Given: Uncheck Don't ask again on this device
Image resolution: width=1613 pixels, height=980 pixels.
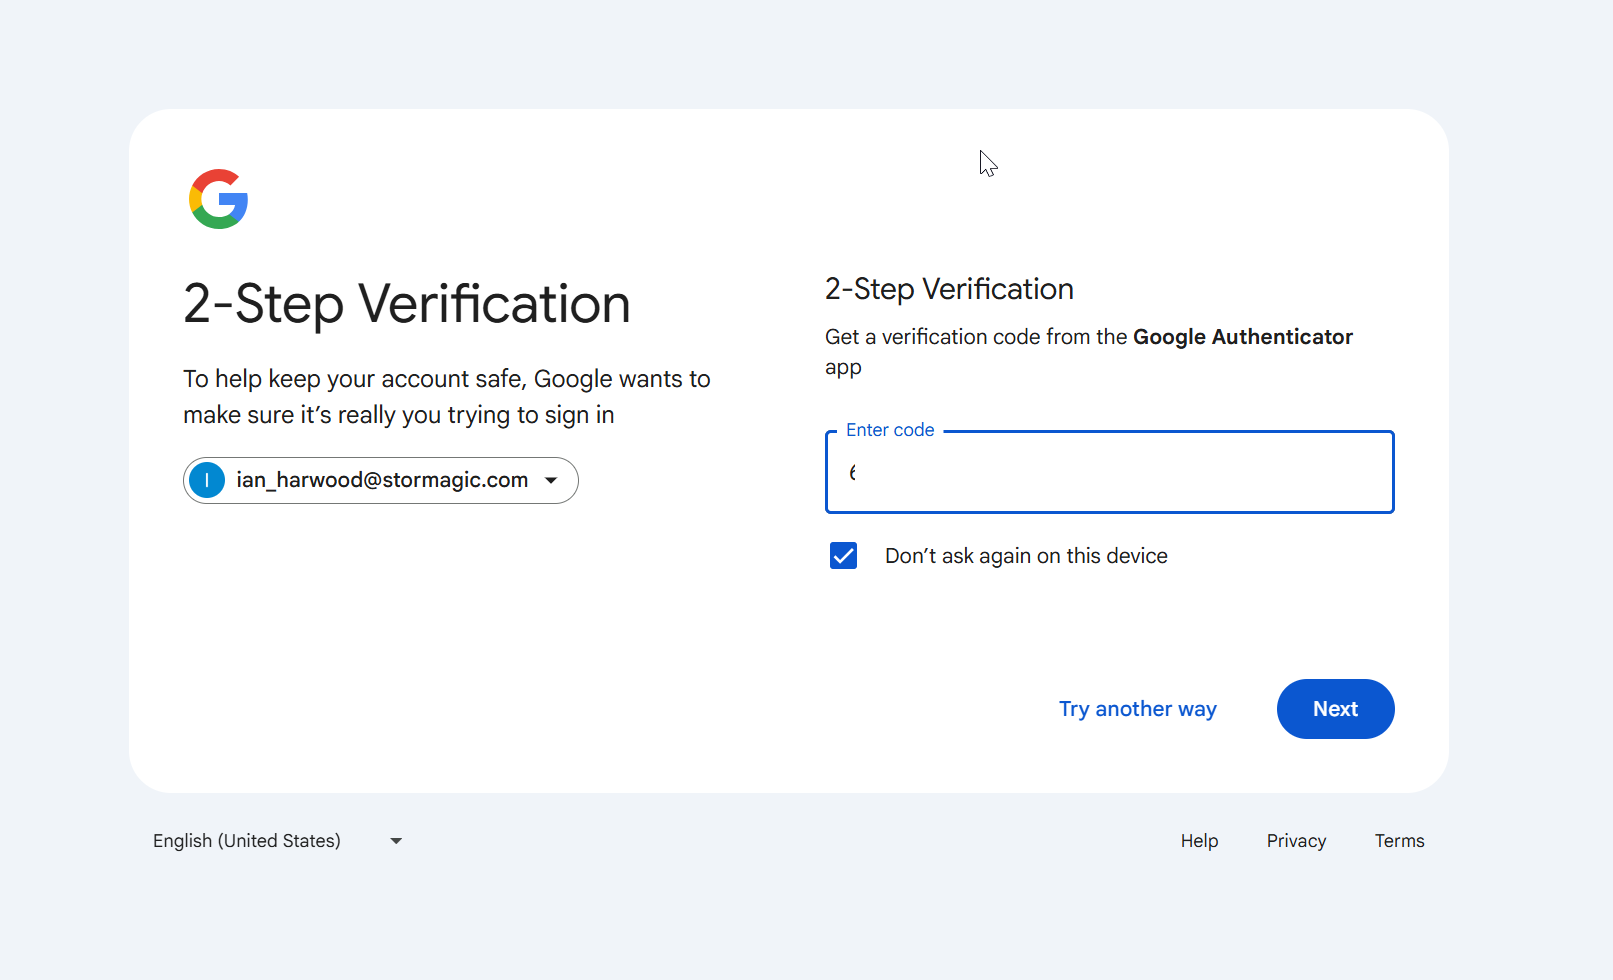Looking at the screenshot, I should point(843,556).
